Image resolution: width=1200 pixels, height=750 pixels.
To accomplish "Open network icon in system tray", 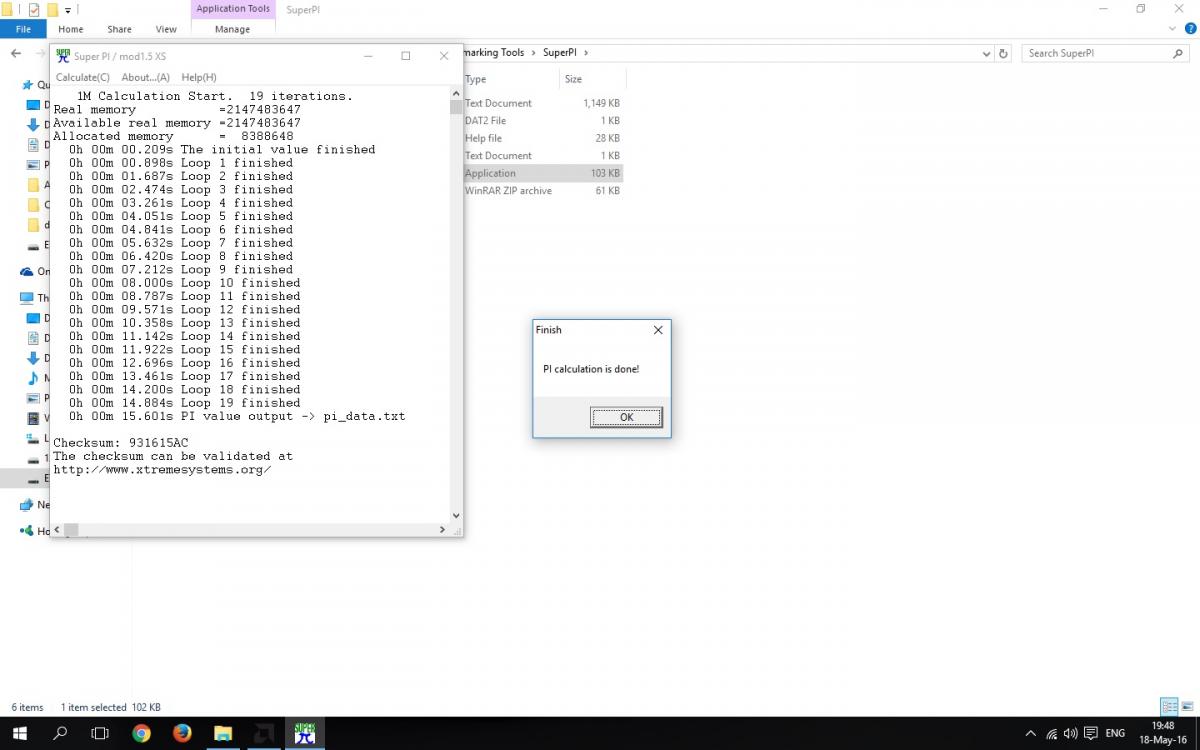I will point(1051,733).
